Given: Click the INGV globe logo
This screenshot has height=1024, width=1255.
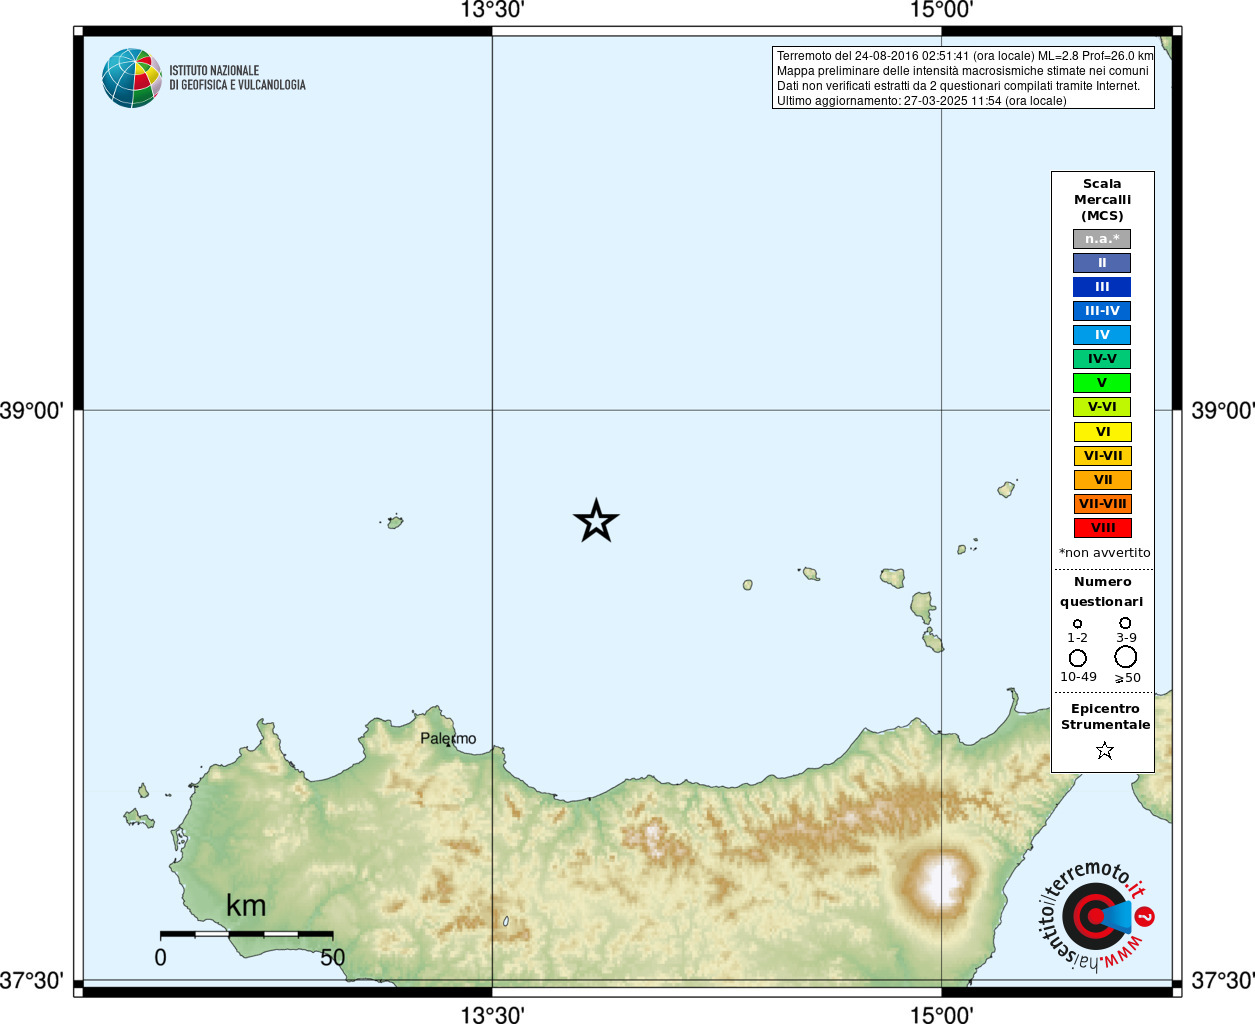Looking at the screenshot, I should click(x=131, y=78).
